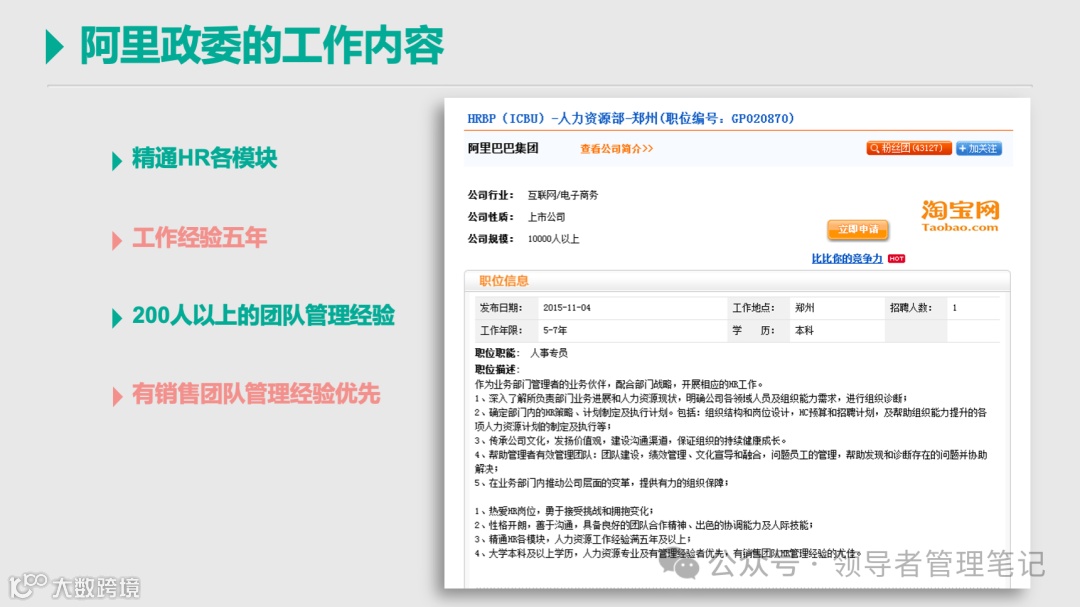Click the Taobao.com logo

pos(959,216)
